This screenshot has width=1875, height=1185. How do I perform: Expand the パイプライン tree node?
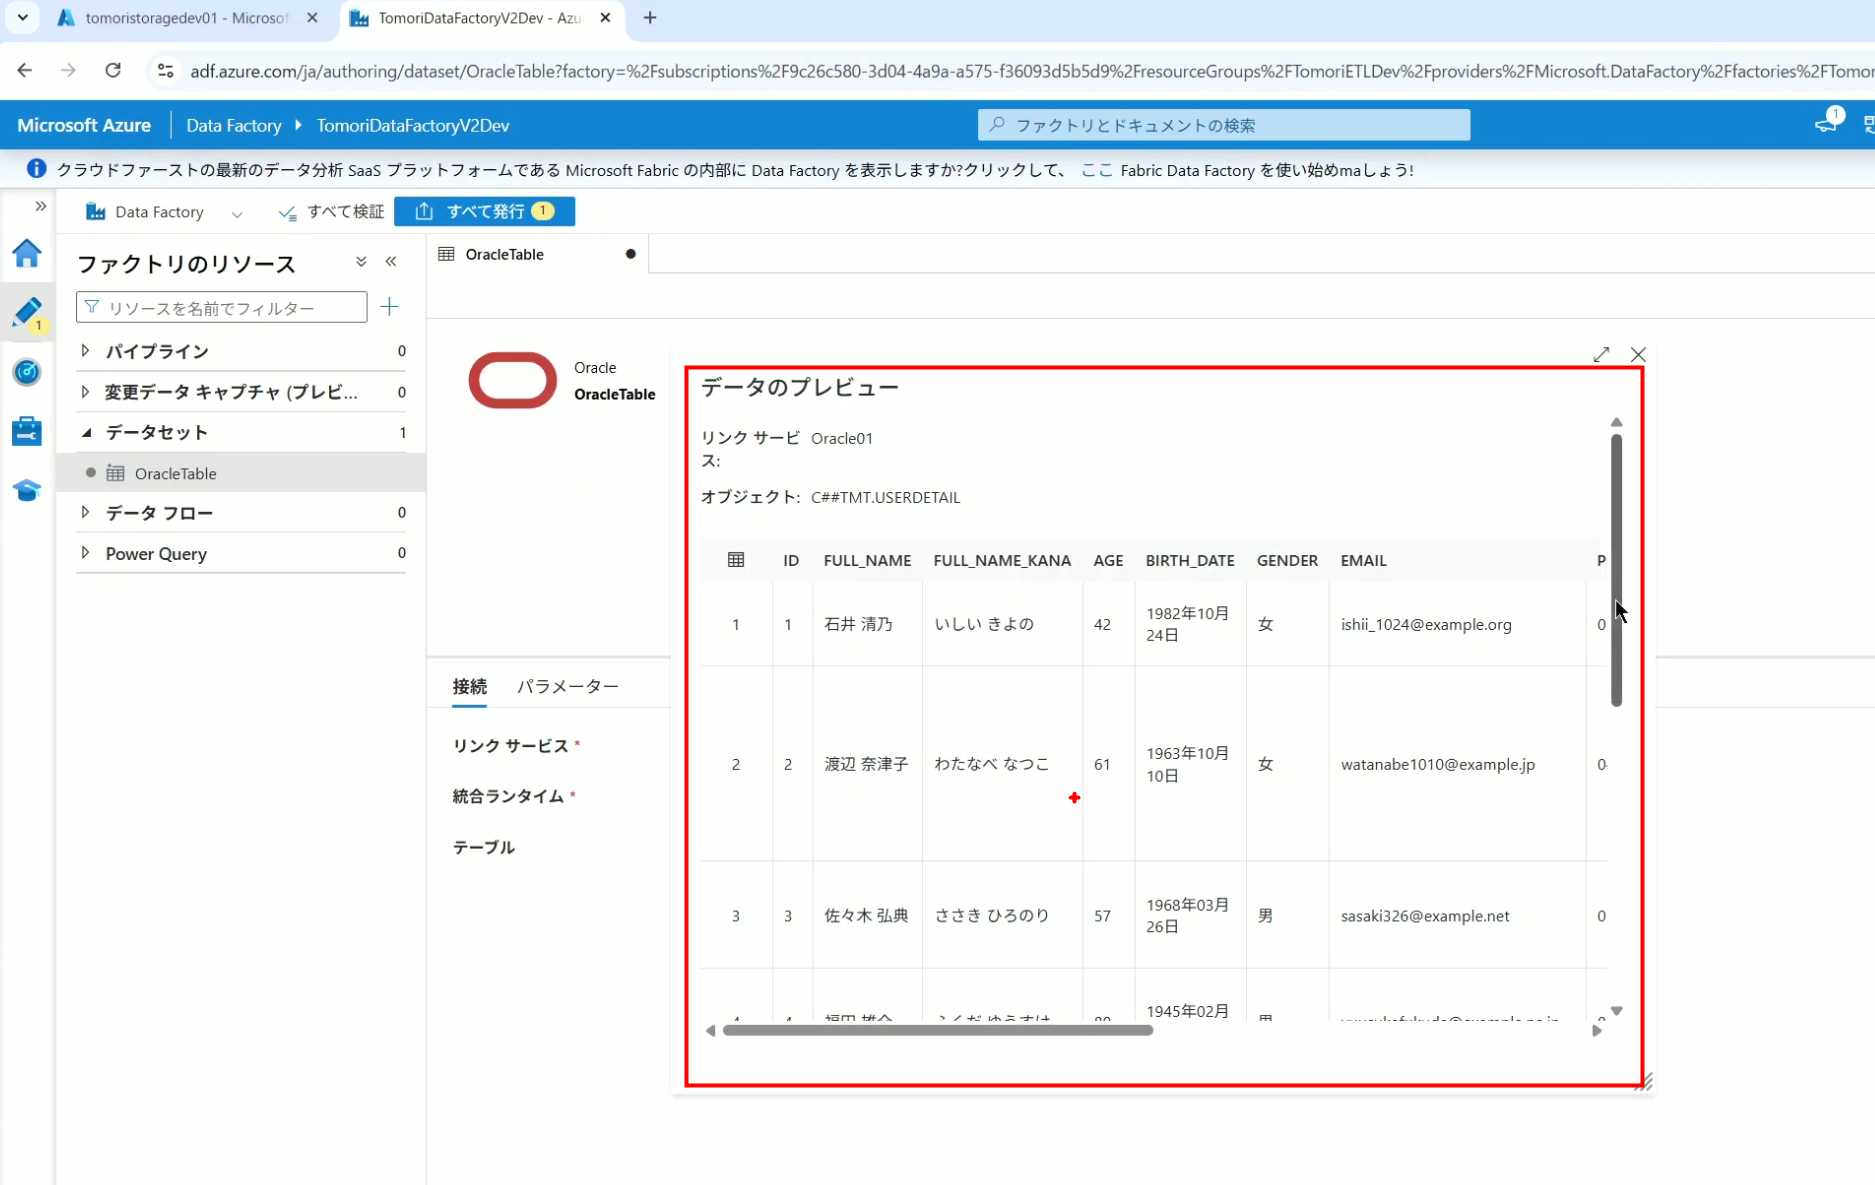86,351
